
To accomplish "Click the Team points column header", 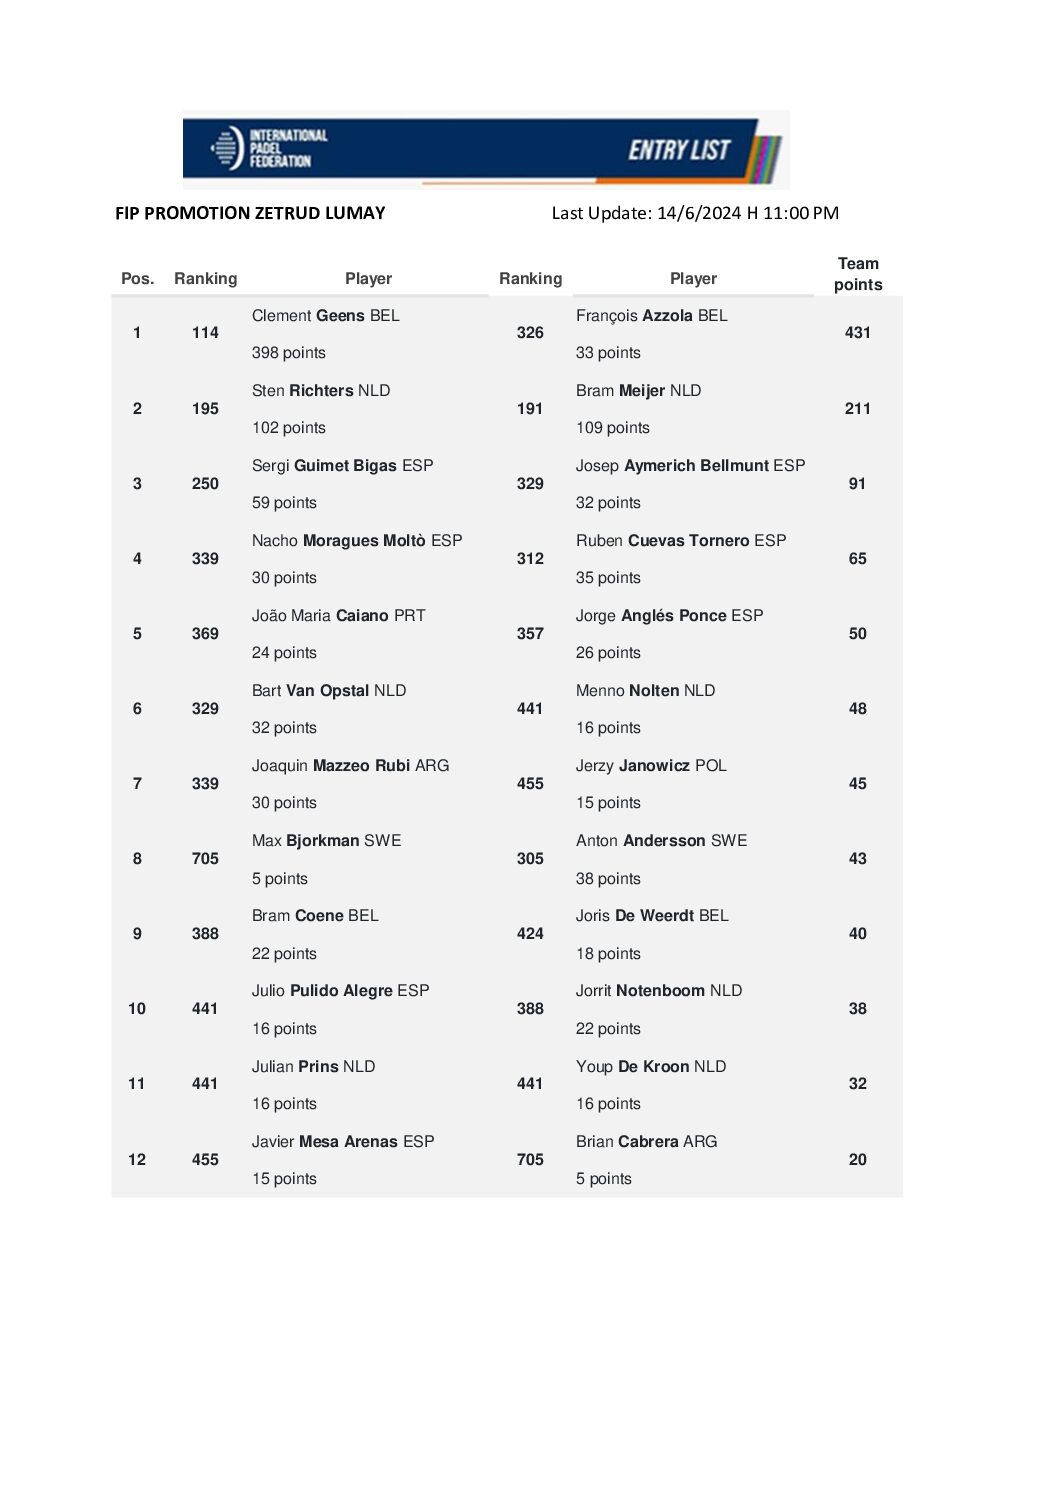I will 858,274.
